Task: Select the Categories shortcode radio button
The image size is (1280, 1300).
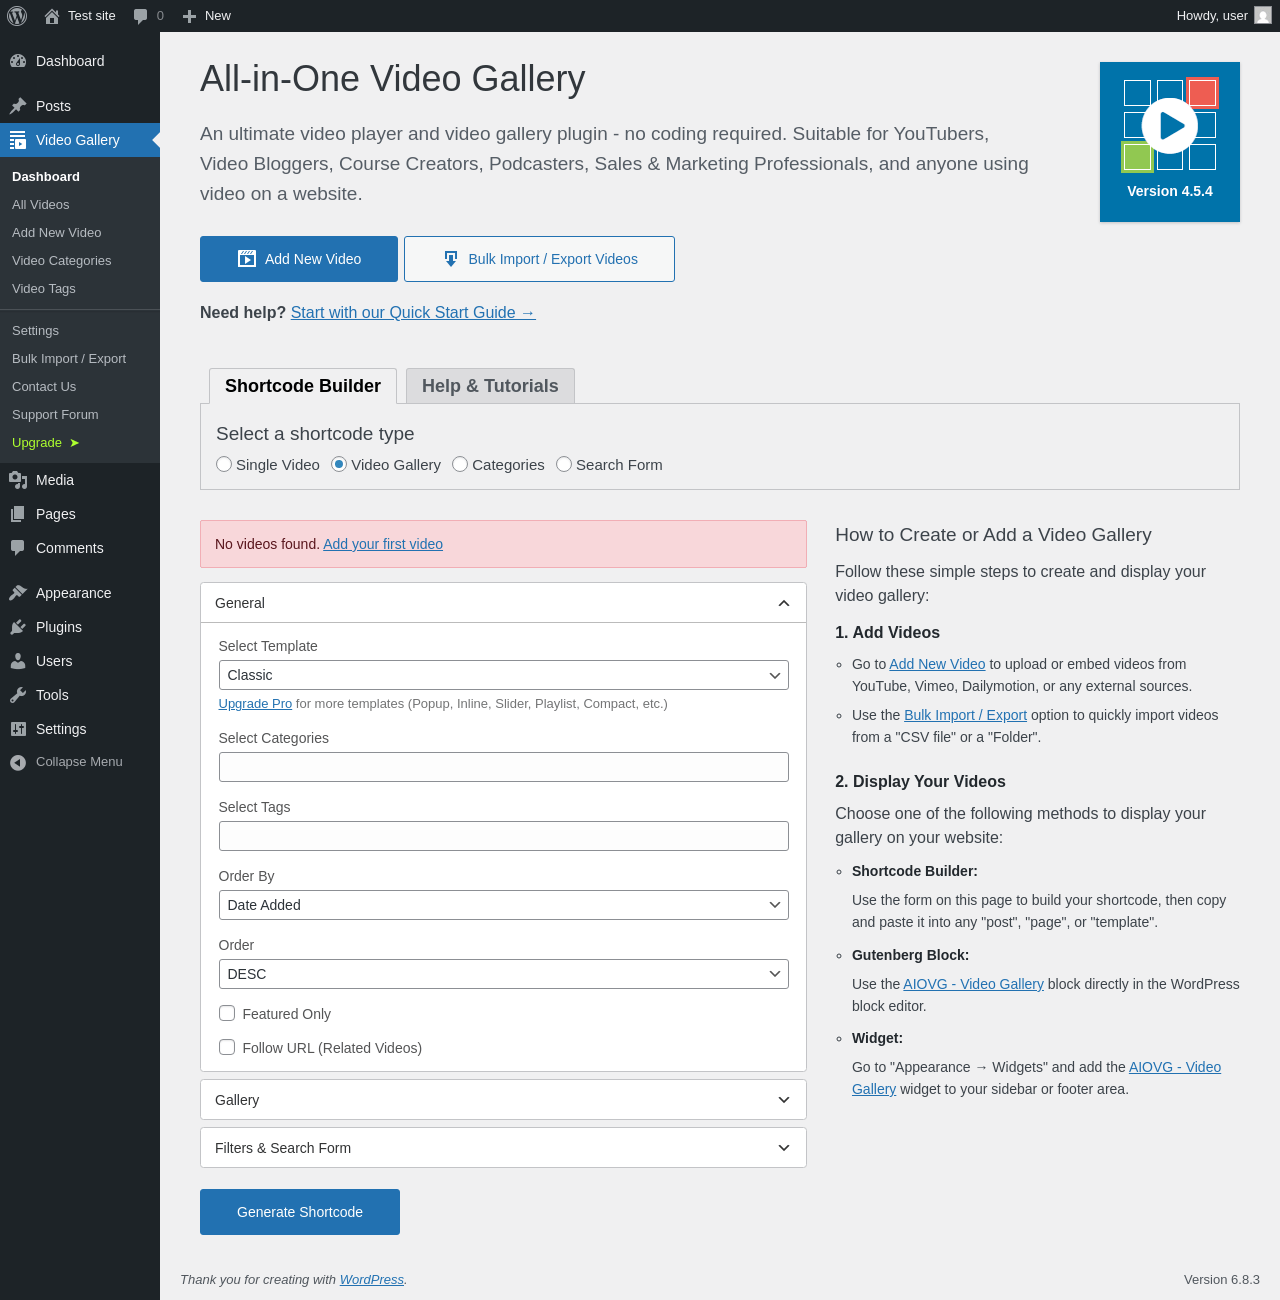Action: click(460, 464)
